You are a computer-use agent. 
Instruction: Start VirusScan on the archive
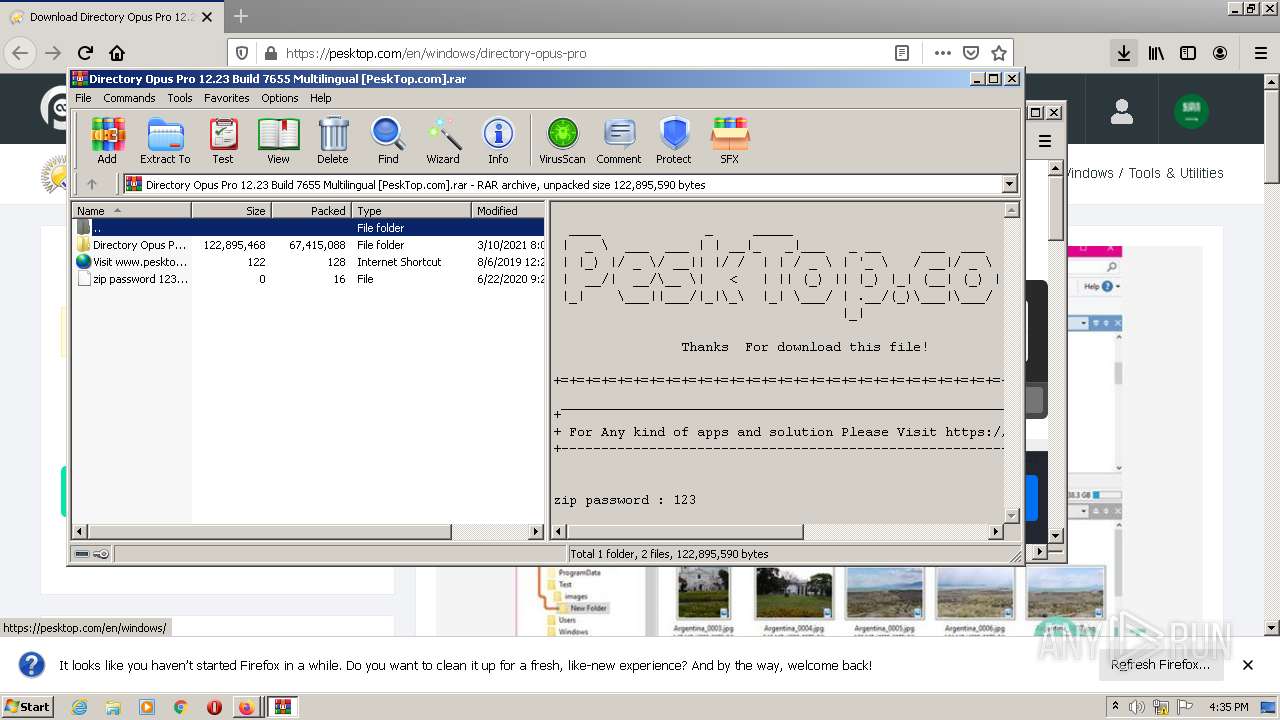click(x=562, y=140)
